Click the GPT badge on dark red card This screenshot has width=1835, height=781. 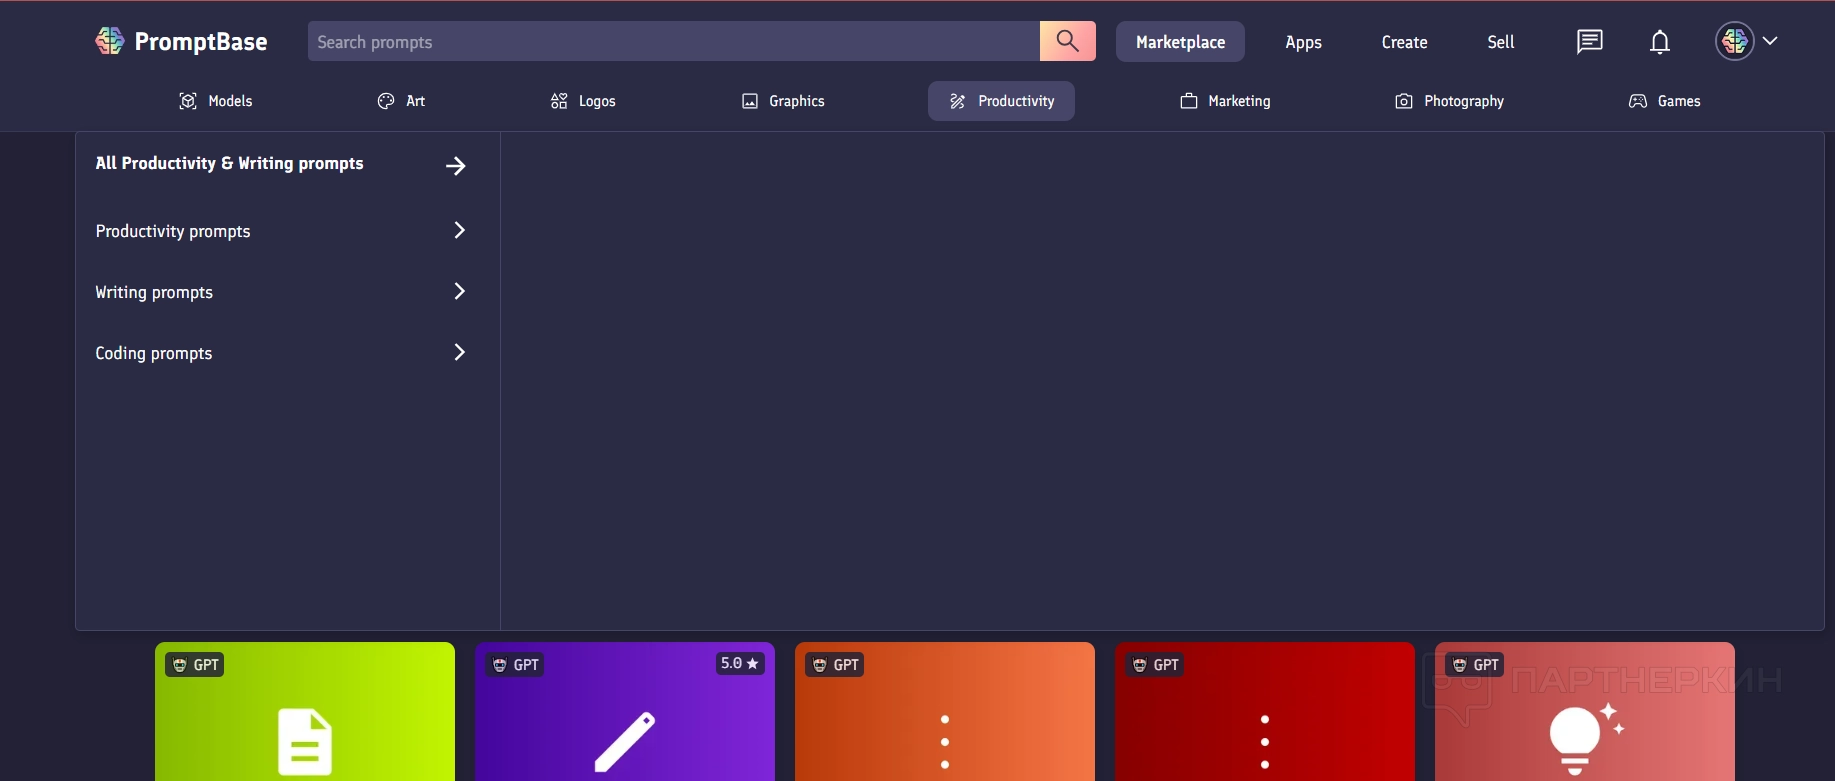pyautogui.click(x=1154, y=665)
